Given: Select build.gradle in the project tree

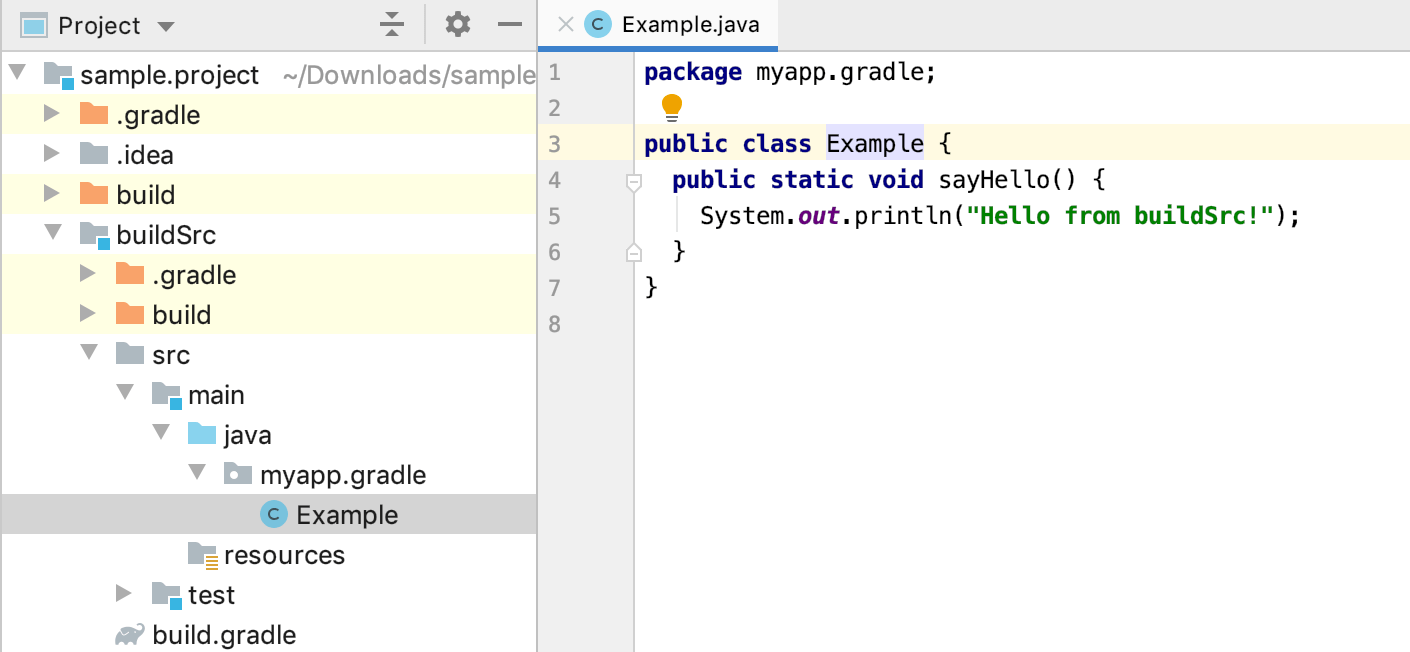Looking at the screenshot, I should pos(224,634).
